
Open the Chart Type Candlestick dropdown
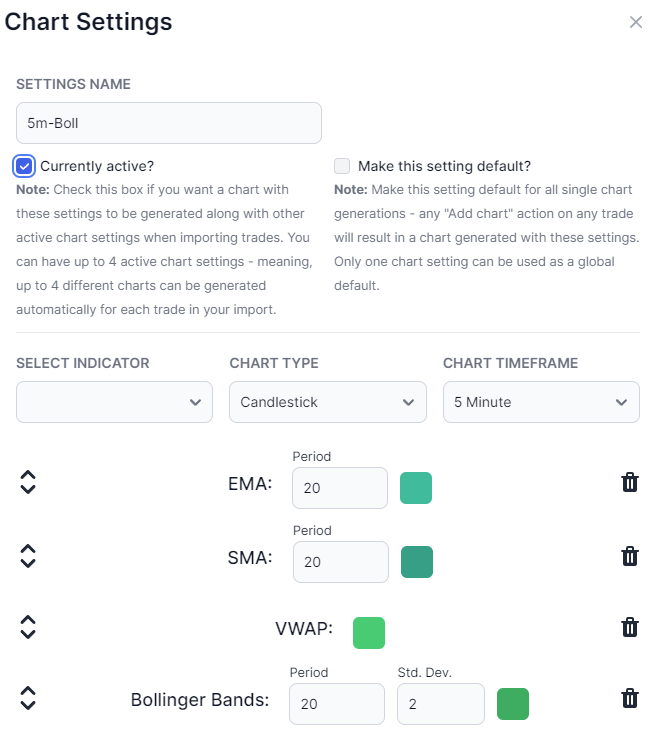[328, 402]
